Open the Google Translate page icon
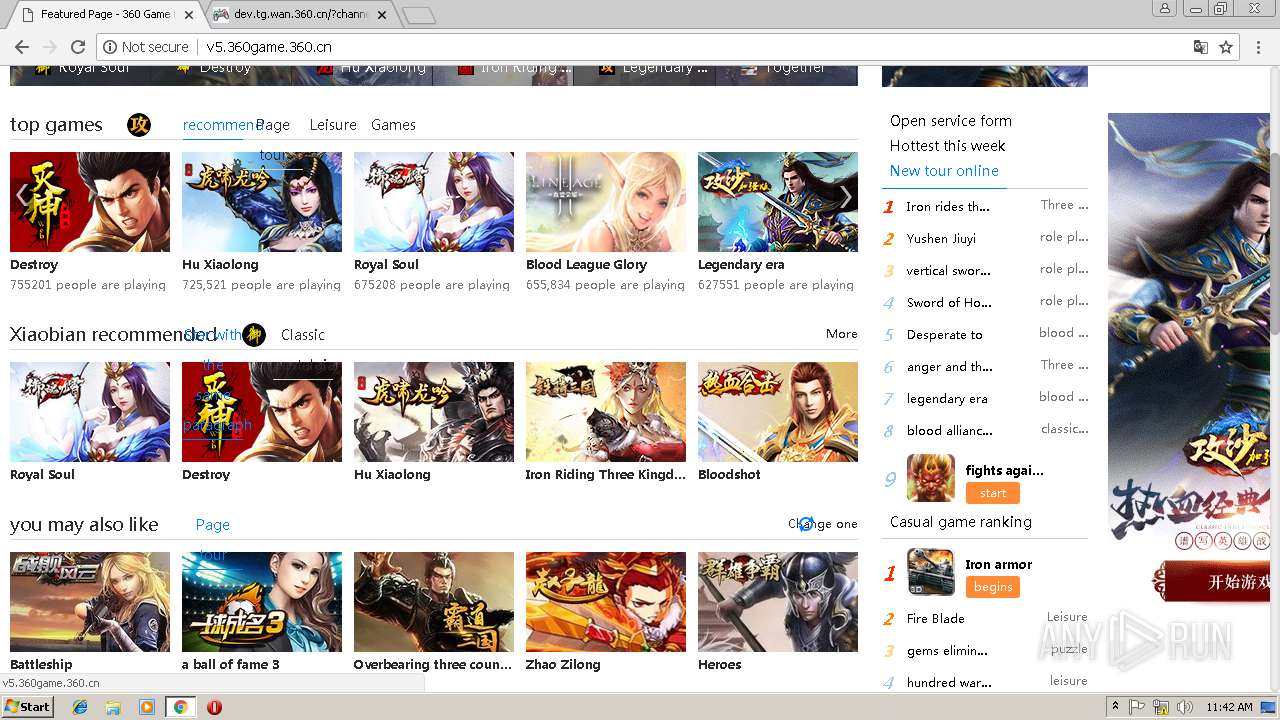 [1201, 47]
